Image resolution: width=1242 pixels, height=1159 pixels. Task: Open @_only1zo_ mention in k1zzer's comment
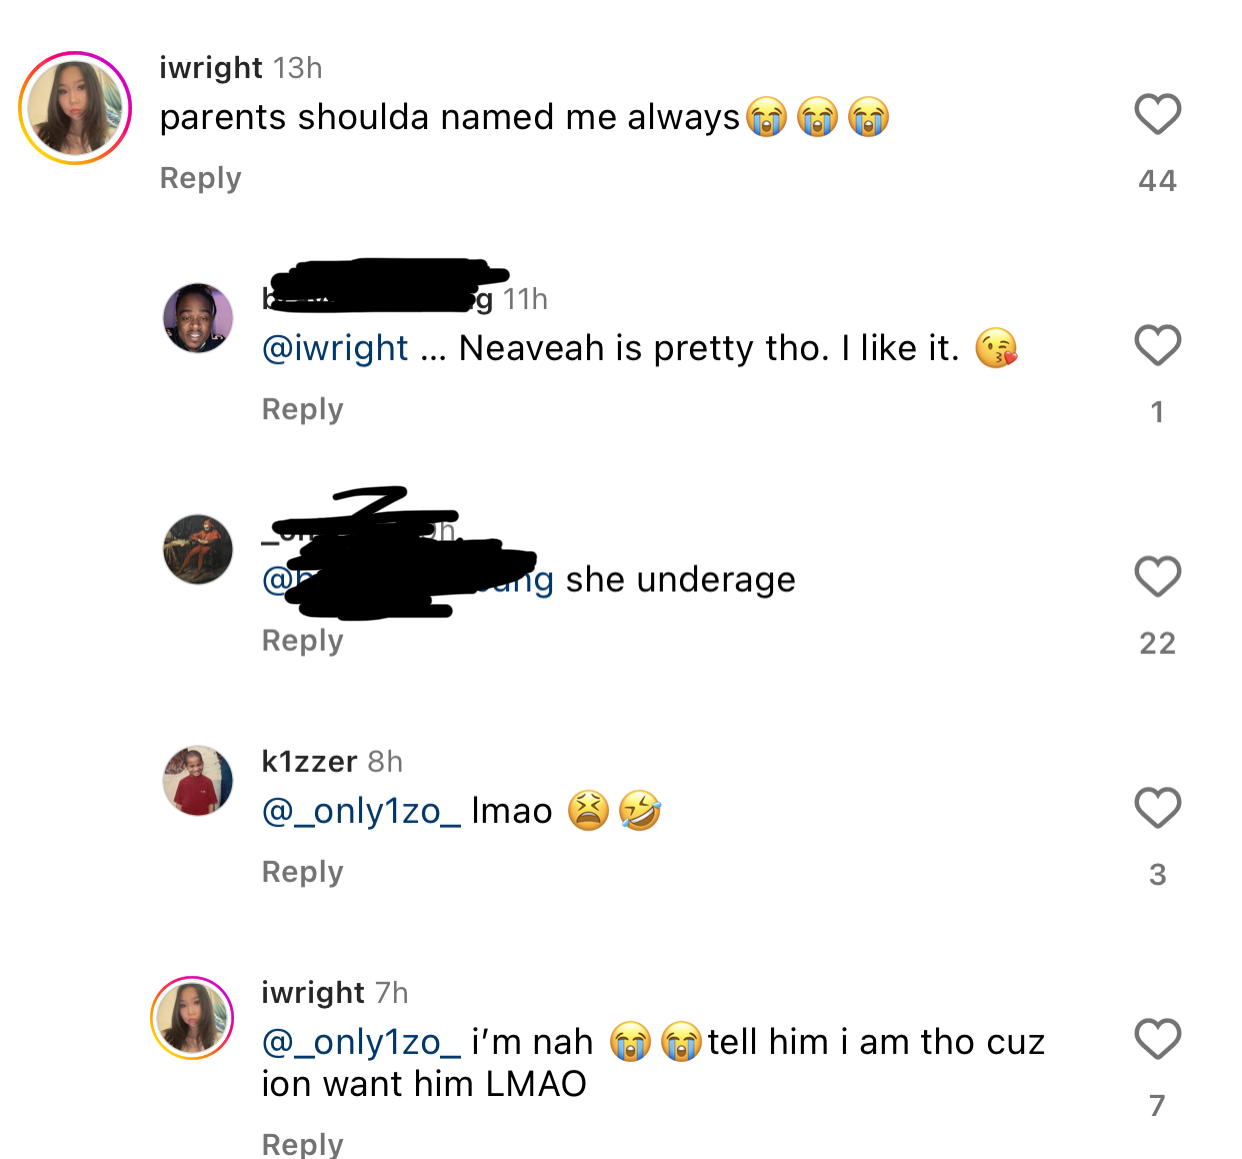(x=361, y=811)
